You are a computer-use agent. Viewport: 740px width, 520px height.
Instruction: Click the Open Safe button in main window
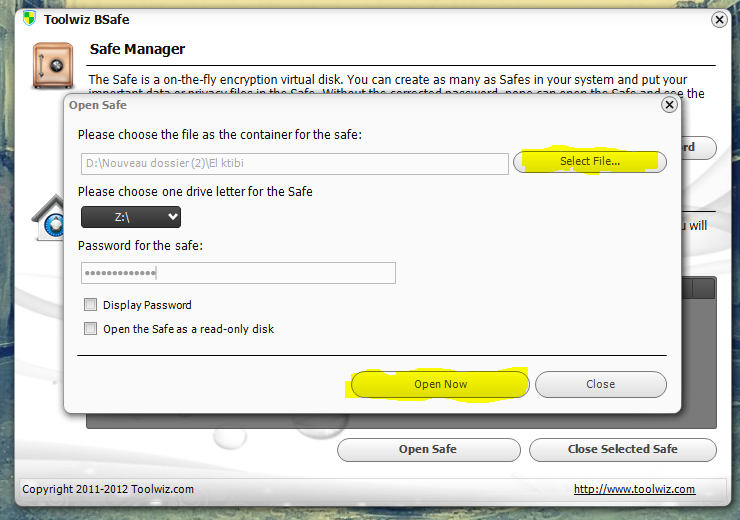[429, 449]
